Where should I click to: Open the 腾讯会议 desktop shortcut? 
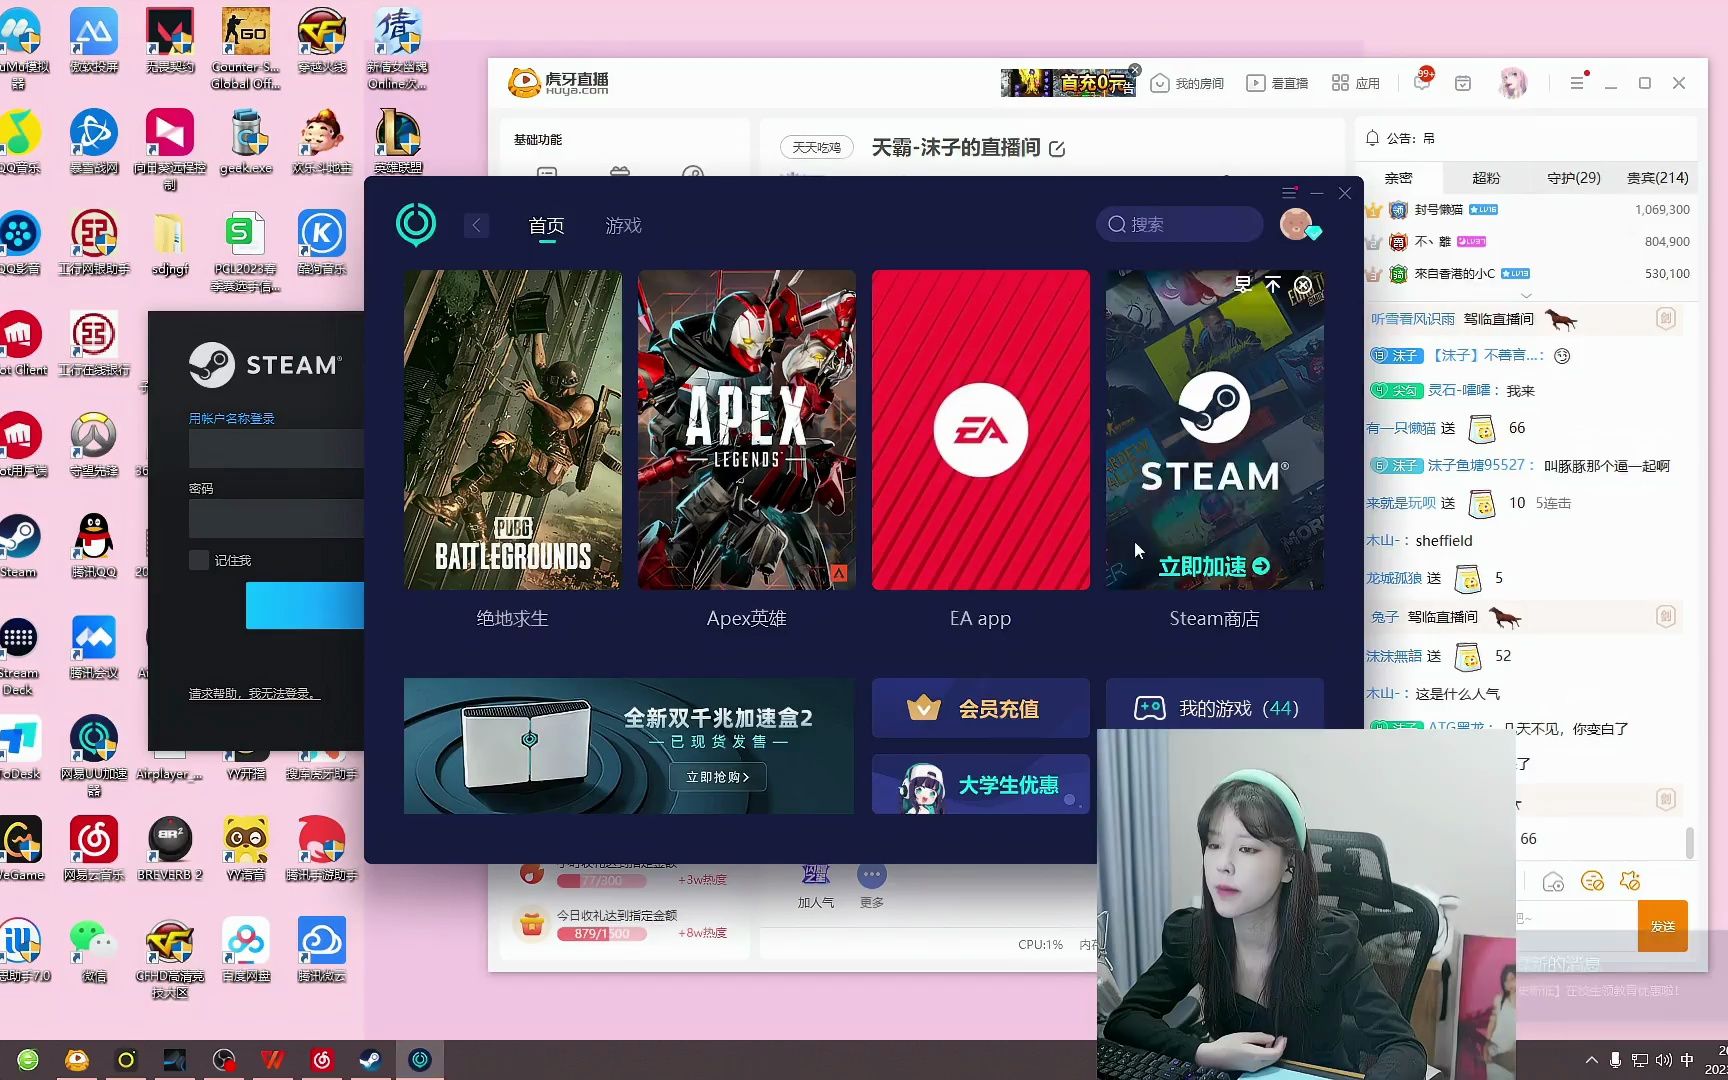coord(94,647)
